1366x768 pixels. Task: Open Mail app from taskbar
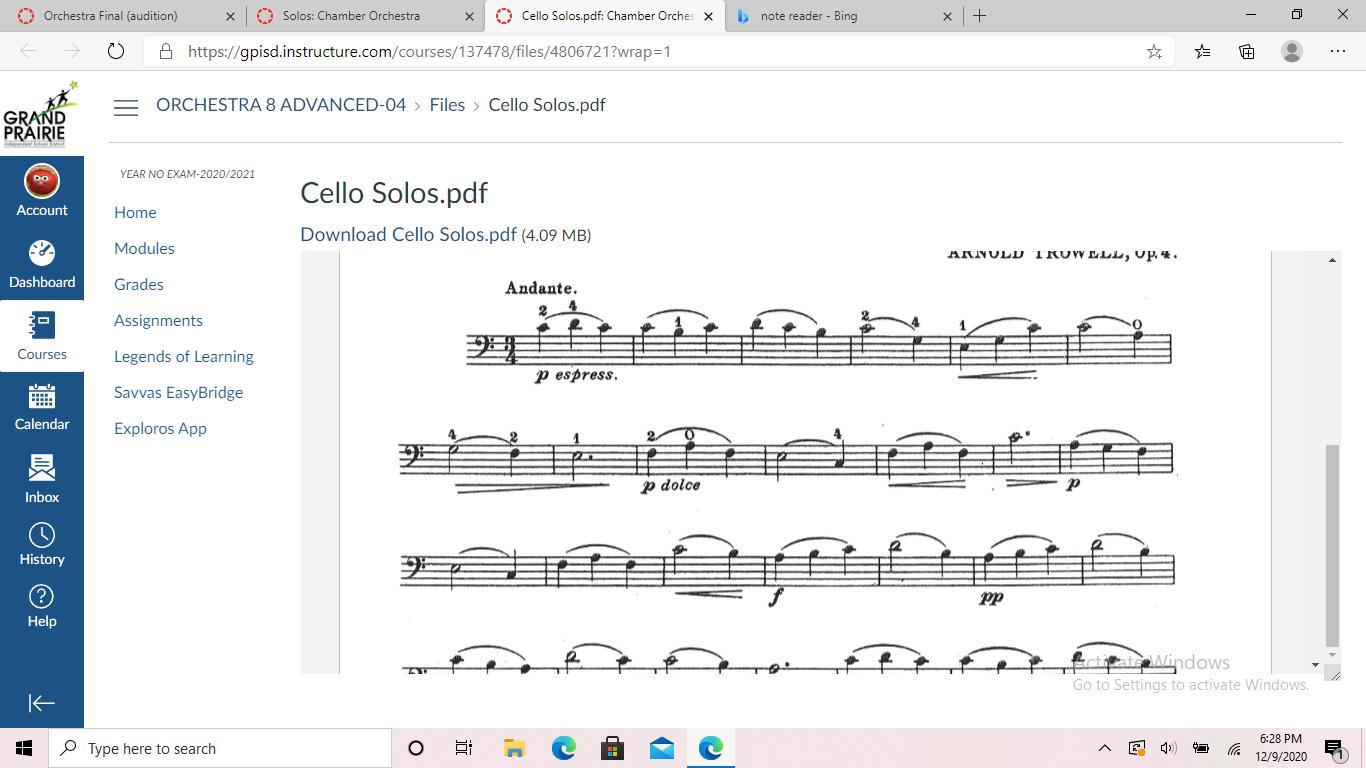point(661,748)
